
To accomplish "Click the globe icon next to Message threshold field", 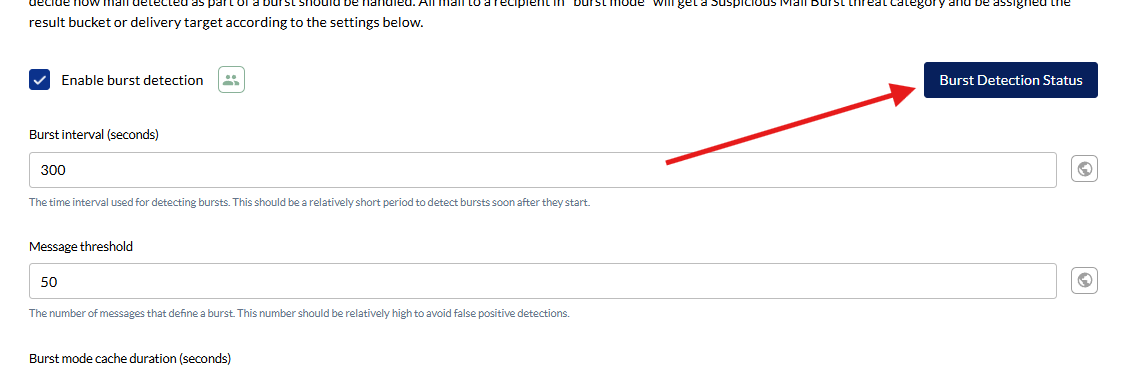I will (1084, 280).
